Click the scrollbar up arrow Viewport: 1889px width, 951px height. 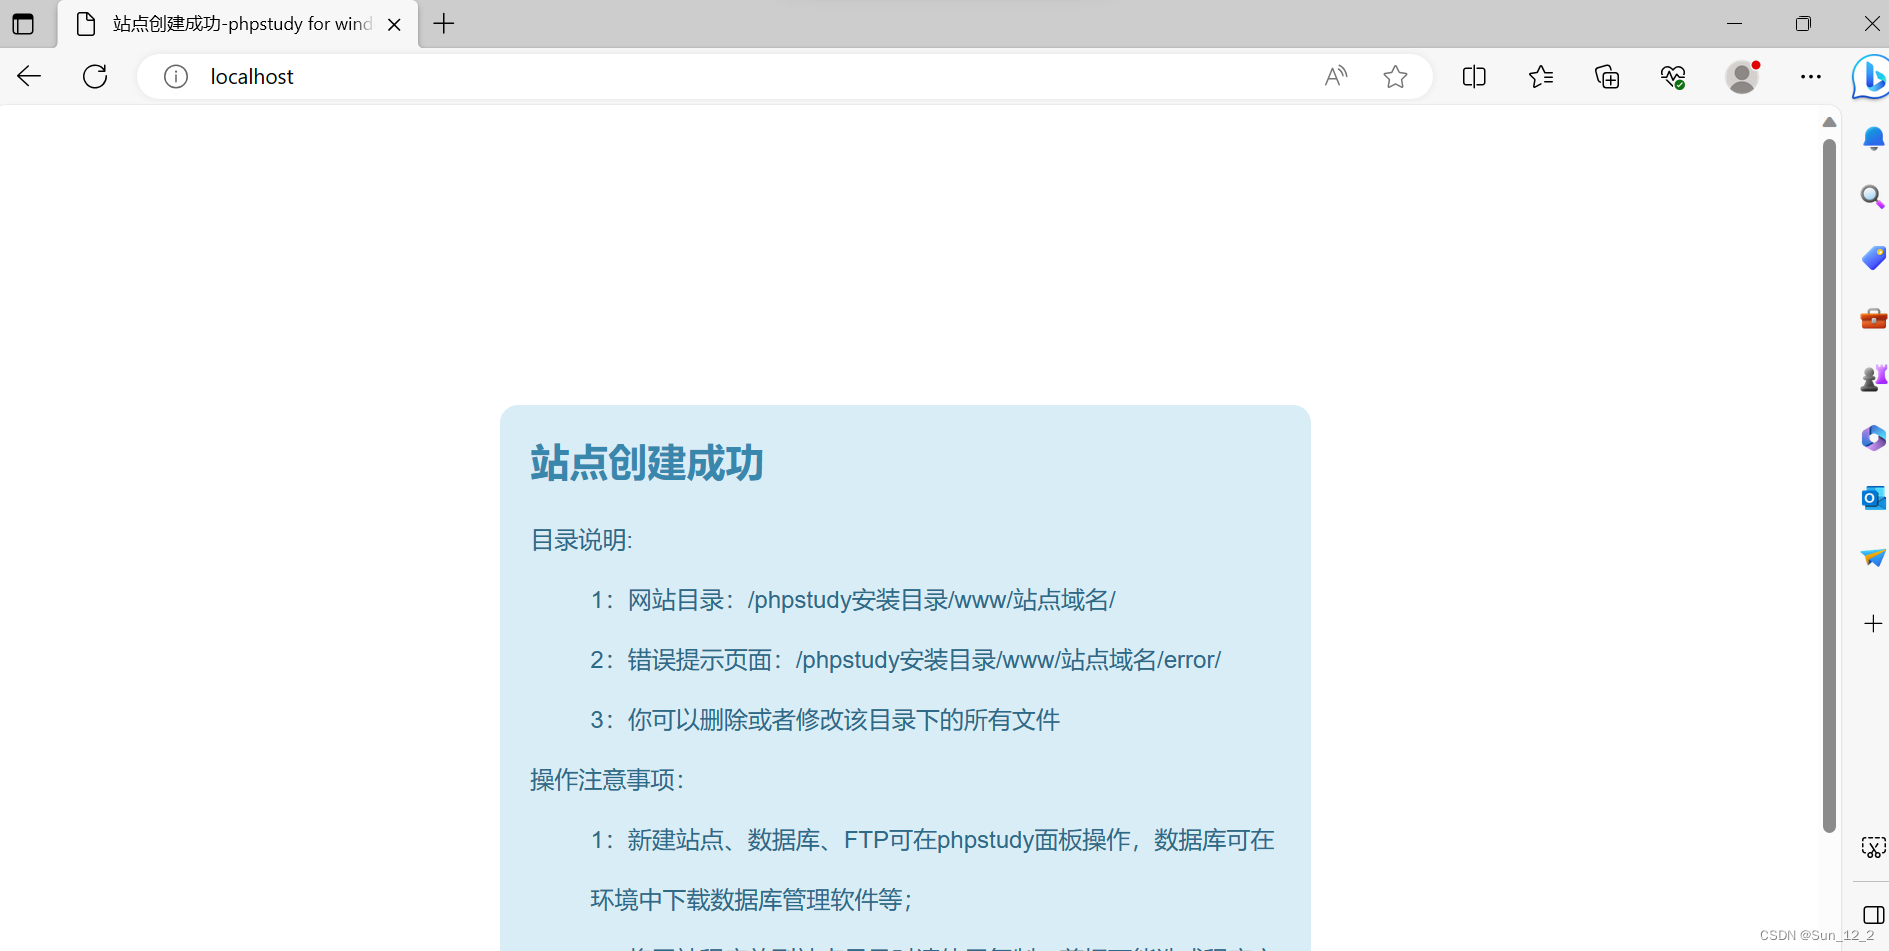click(1829, 122)
